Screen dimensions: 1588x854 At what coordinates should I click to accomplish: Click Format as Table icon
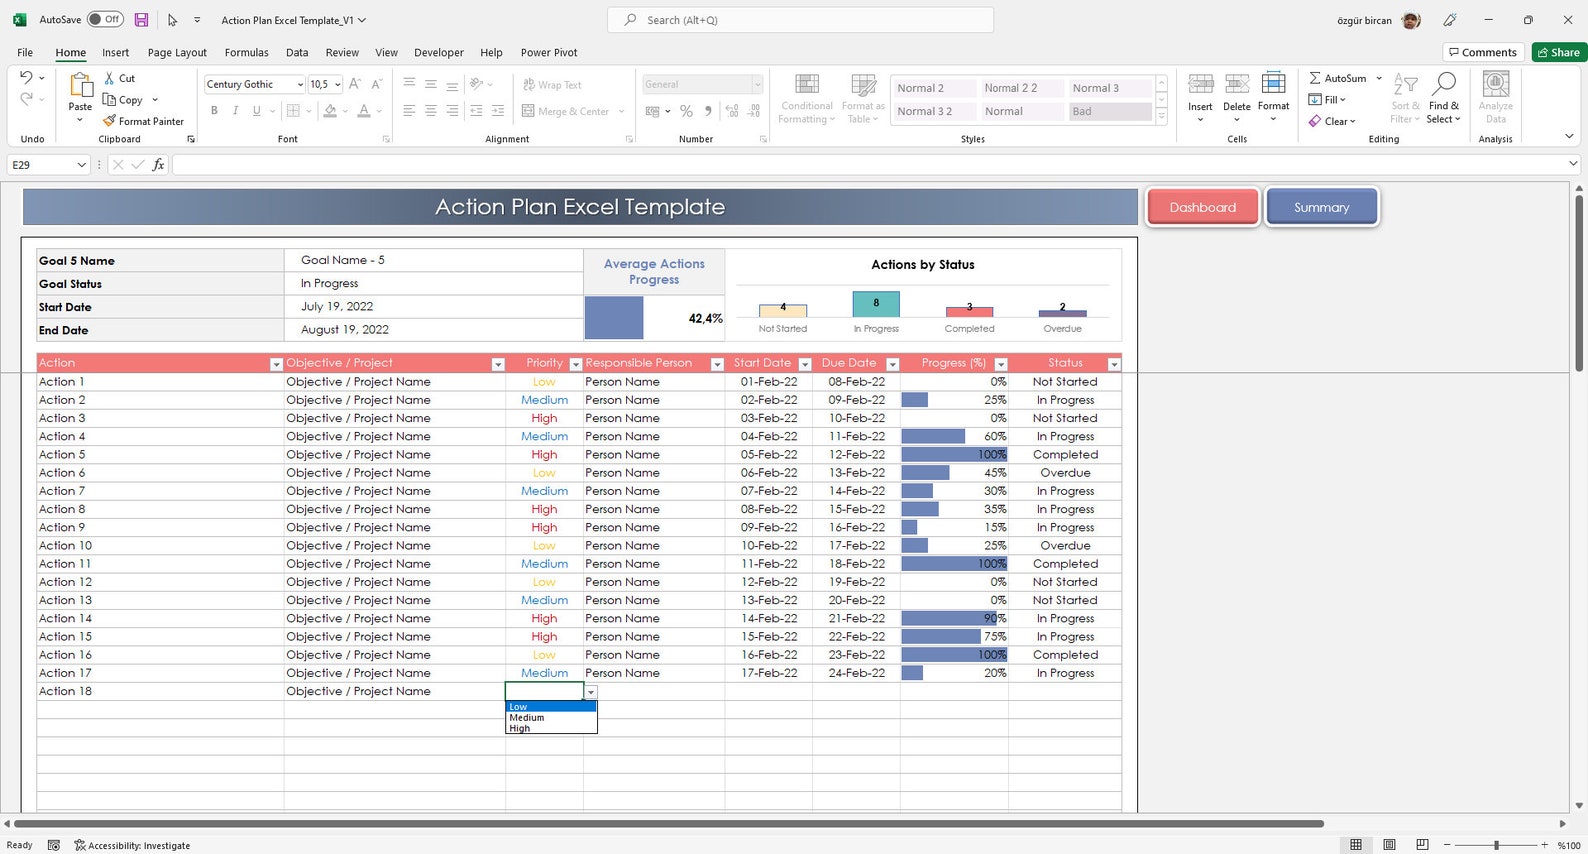click(x=863, y=85)
